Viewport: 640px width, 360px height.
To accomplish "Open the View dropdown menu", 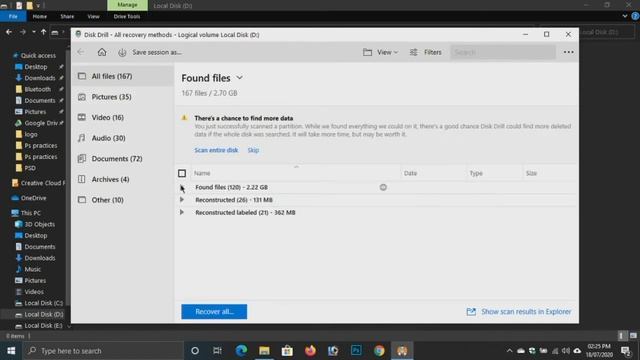I will tap(380, 52).
